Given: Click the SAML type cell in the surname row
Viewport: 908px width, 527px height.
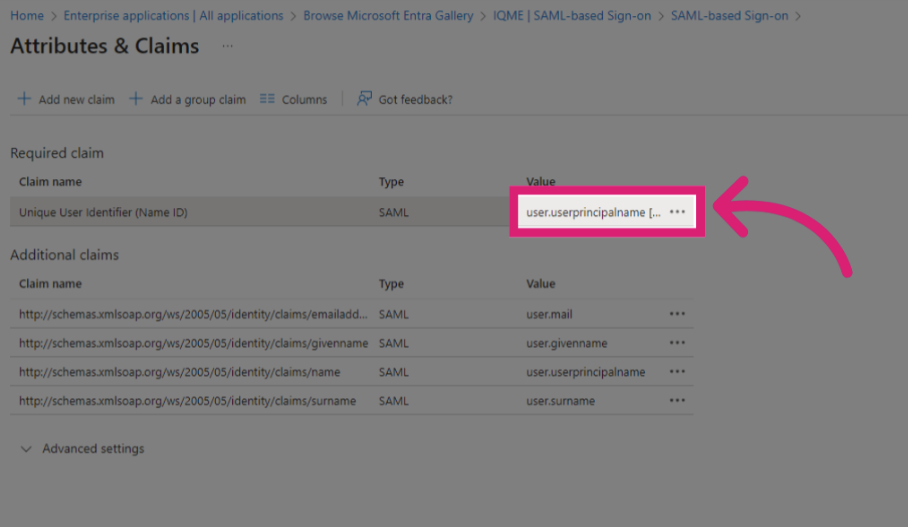Looking at the screenshot, I should (x=393, y=401).
